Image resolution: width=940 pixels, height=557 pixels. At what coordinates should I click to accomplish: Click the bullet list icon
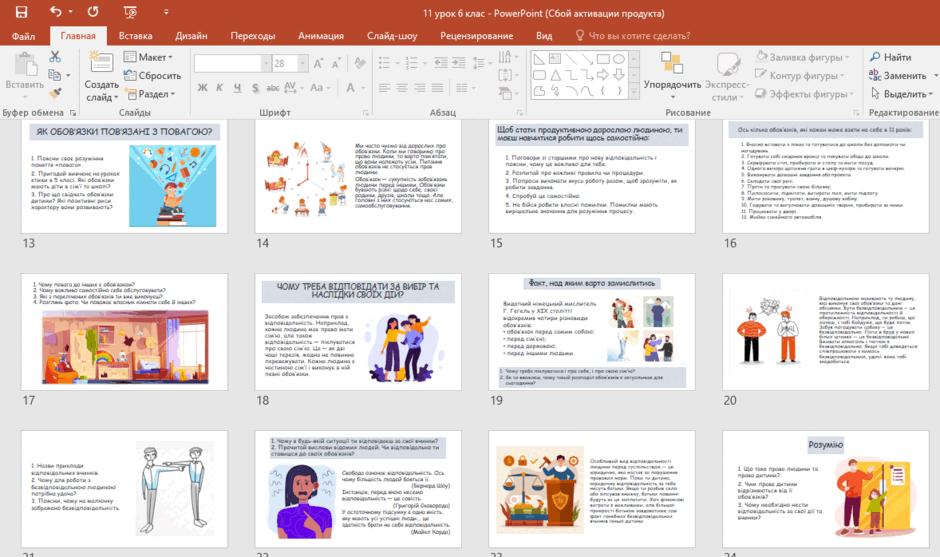[x=384, y=63]
